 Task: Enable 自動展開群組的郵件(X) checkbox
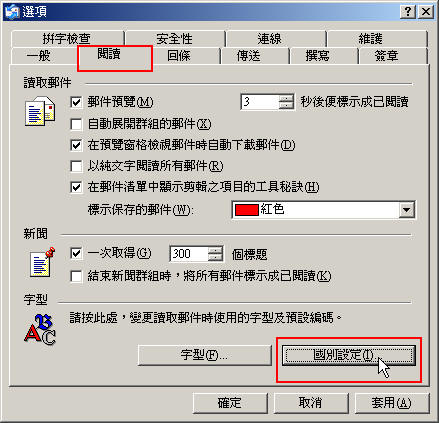coord(76,124)
